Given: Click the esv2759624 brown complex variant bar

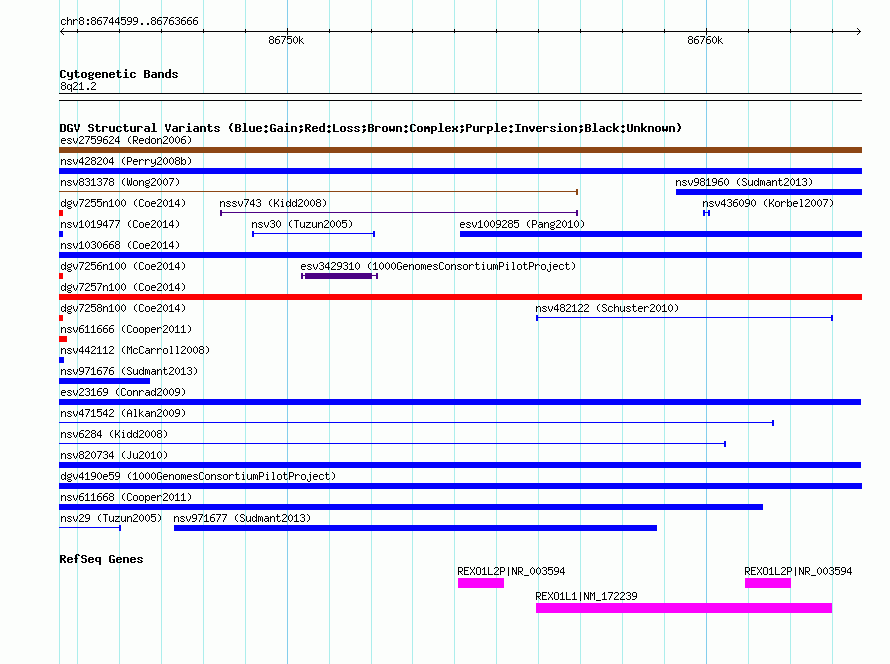Looking at the screenshot, I should (460, 150).
